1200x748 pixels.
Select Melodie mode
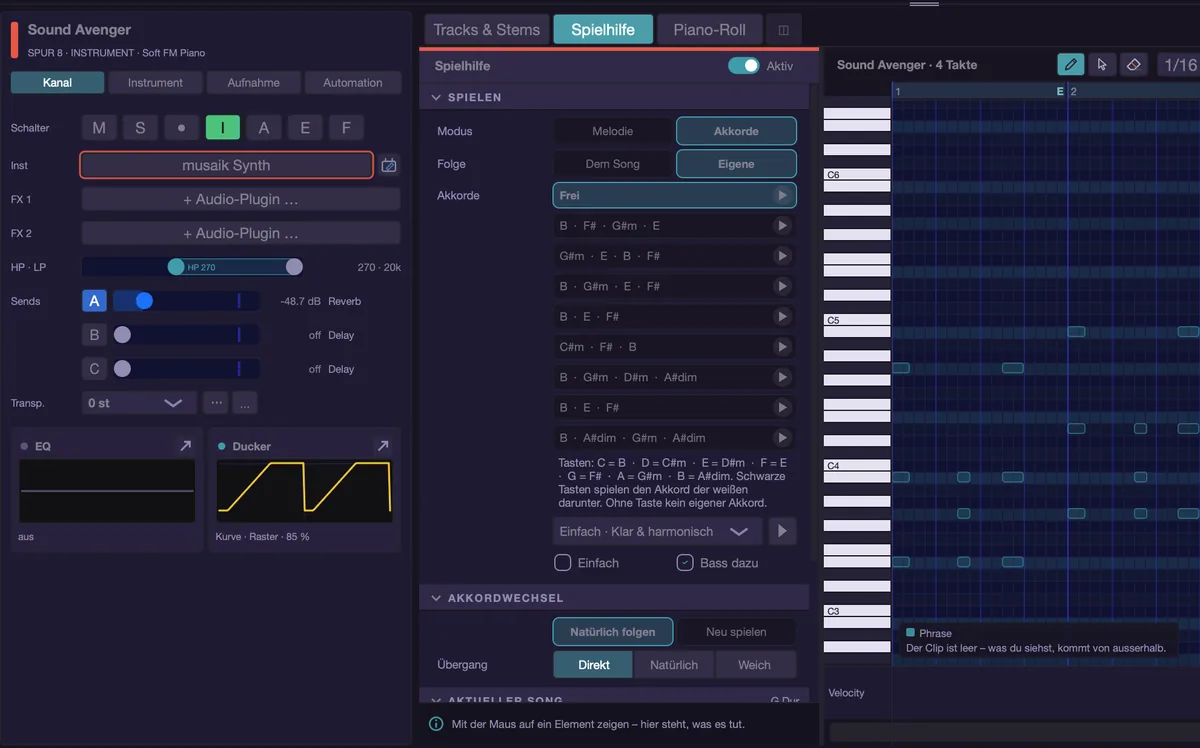click(x=613, y=131)
